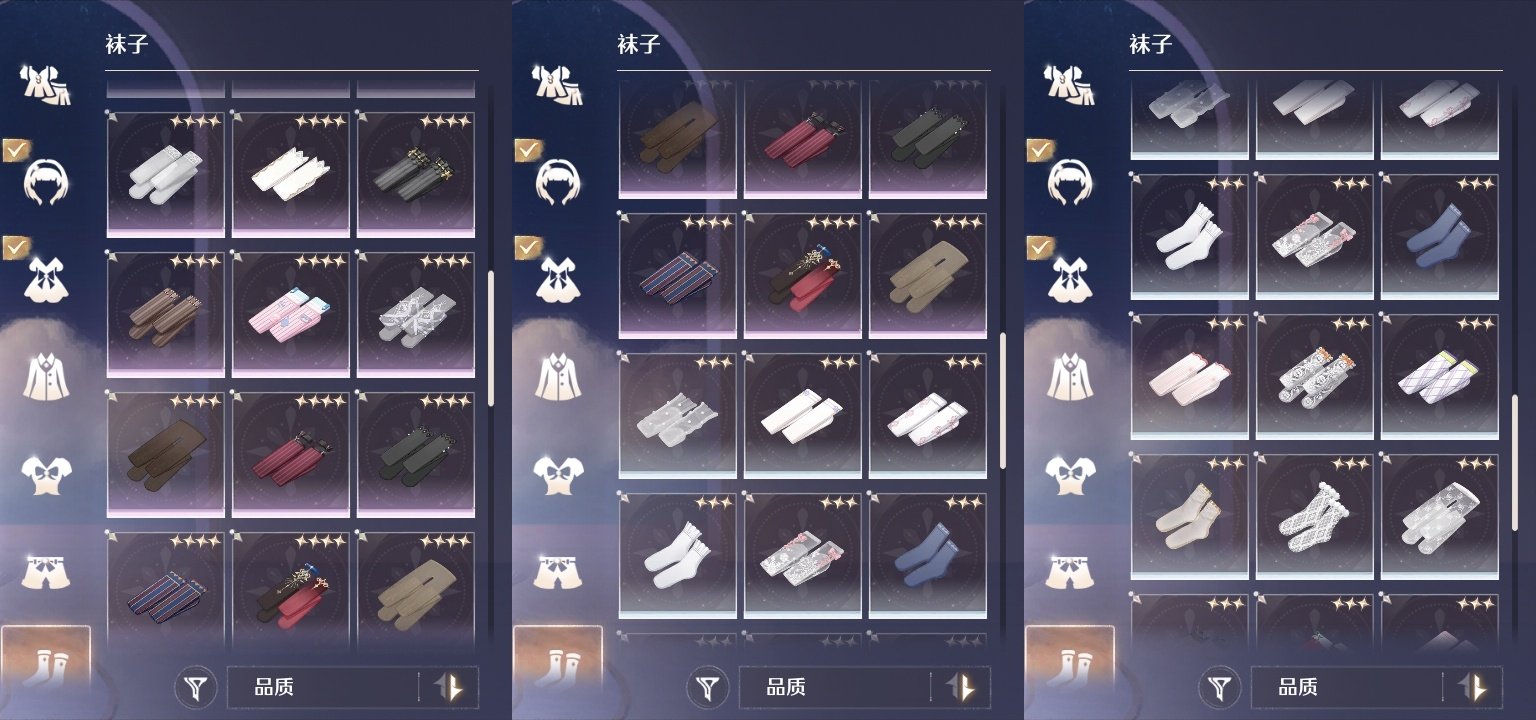The image size is (1536, 720).
Task: Open the full outfit icon at the top of the left sidebar
Action: tap(45, 86)
